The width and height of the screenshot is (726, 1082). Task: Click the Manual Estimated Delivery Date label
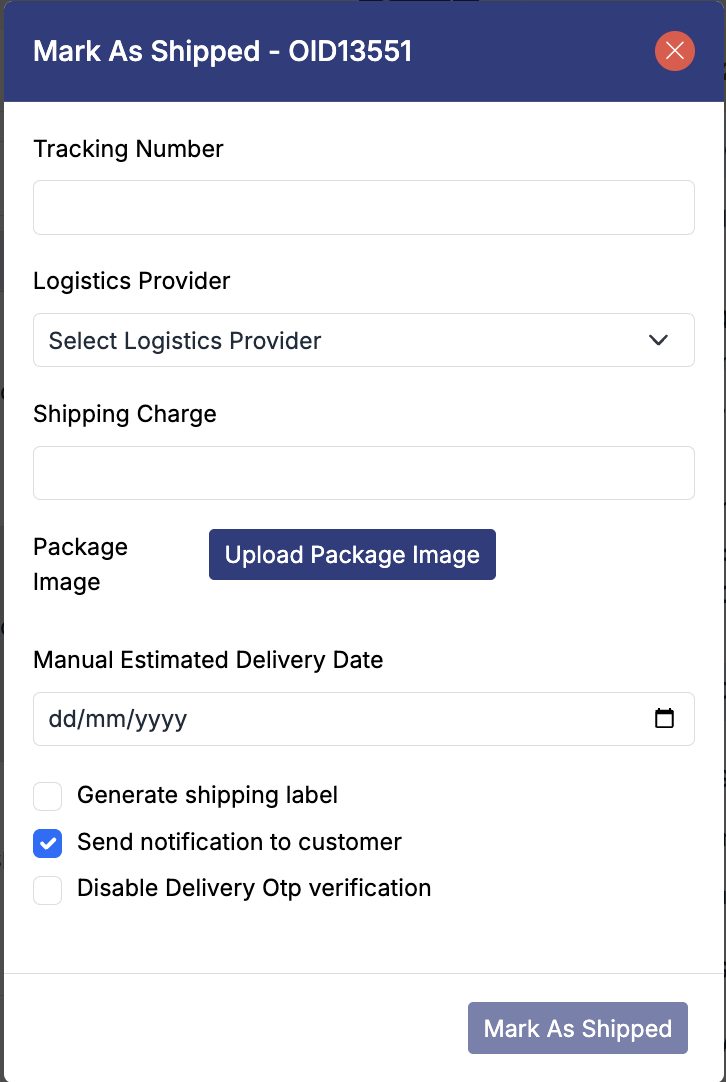click(208, 660)
